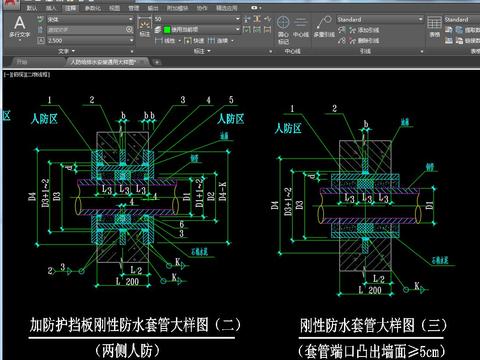Click the dimension break icon
480x360 pixels.
[x=247, y=19]
